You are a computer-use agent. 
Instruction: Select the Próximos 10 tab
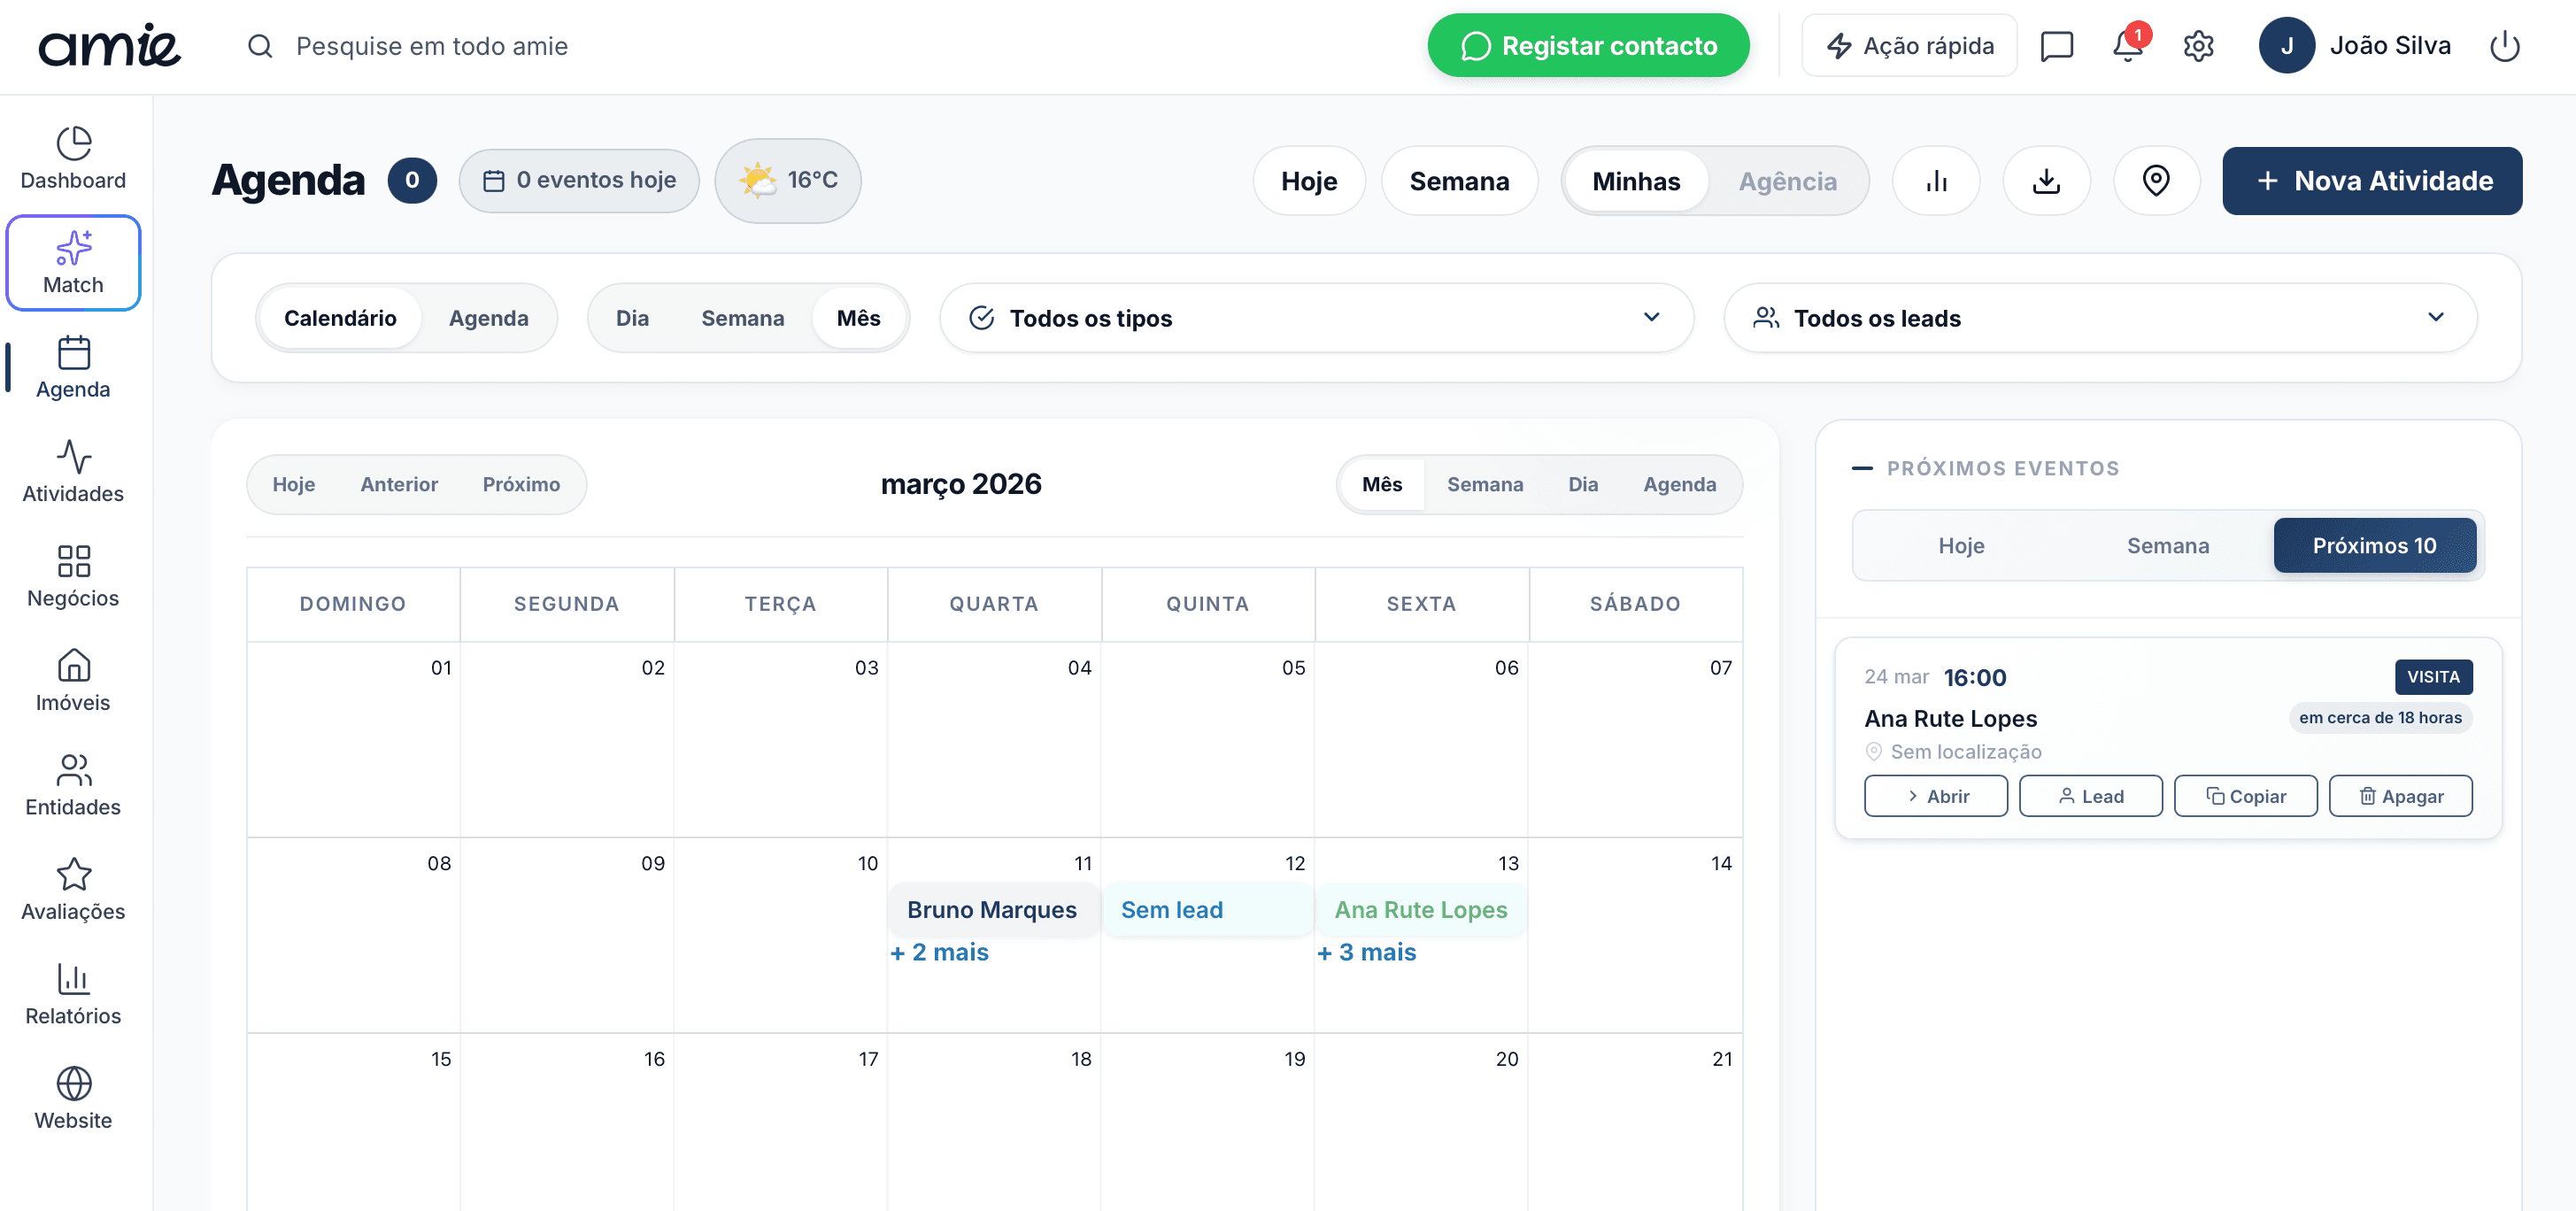click(2375, 546)
